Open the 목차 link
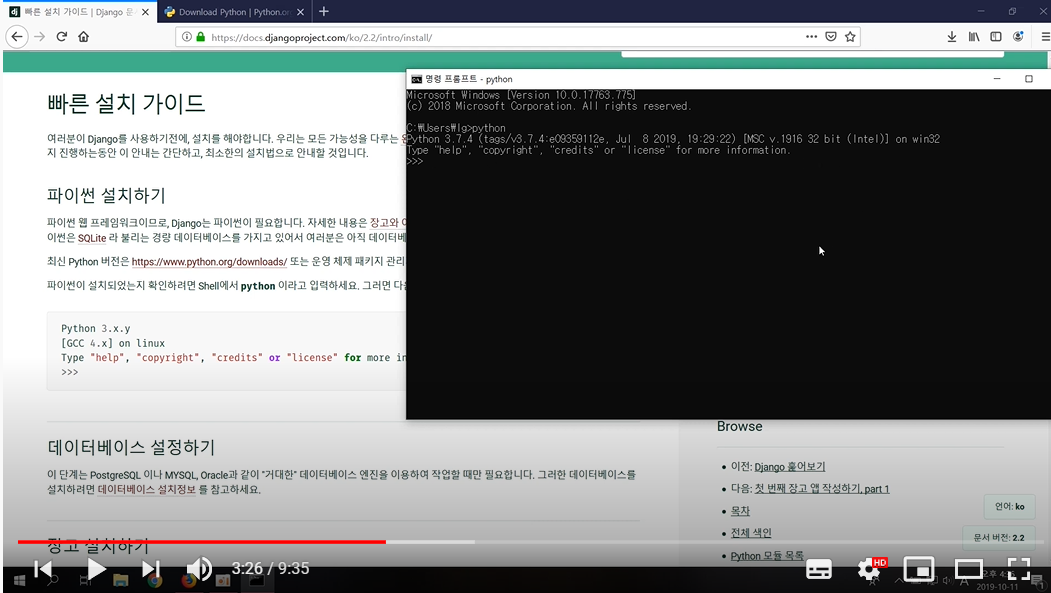1051x593 pixels. pyautogui.click(x=740, y=511)
